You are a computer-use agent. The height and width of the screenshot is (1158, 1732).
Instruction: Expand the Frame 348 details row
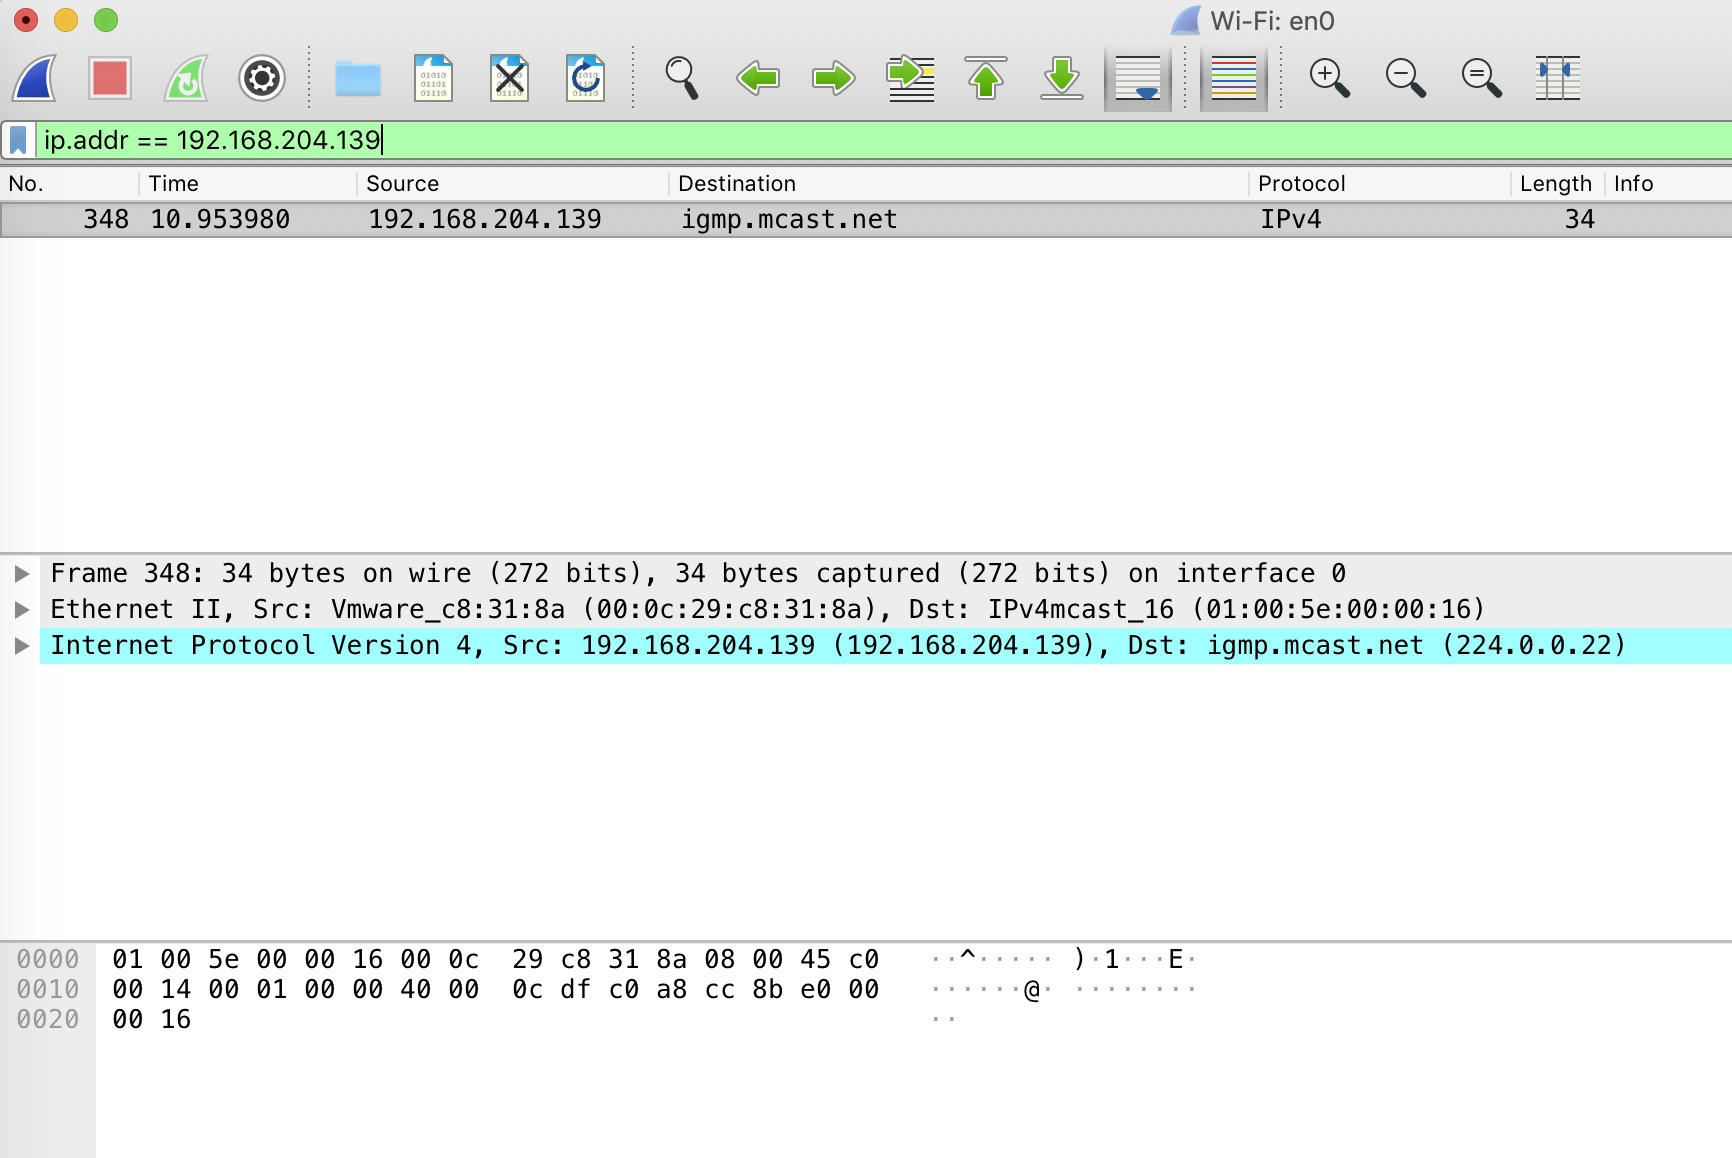tap(22, 573)
